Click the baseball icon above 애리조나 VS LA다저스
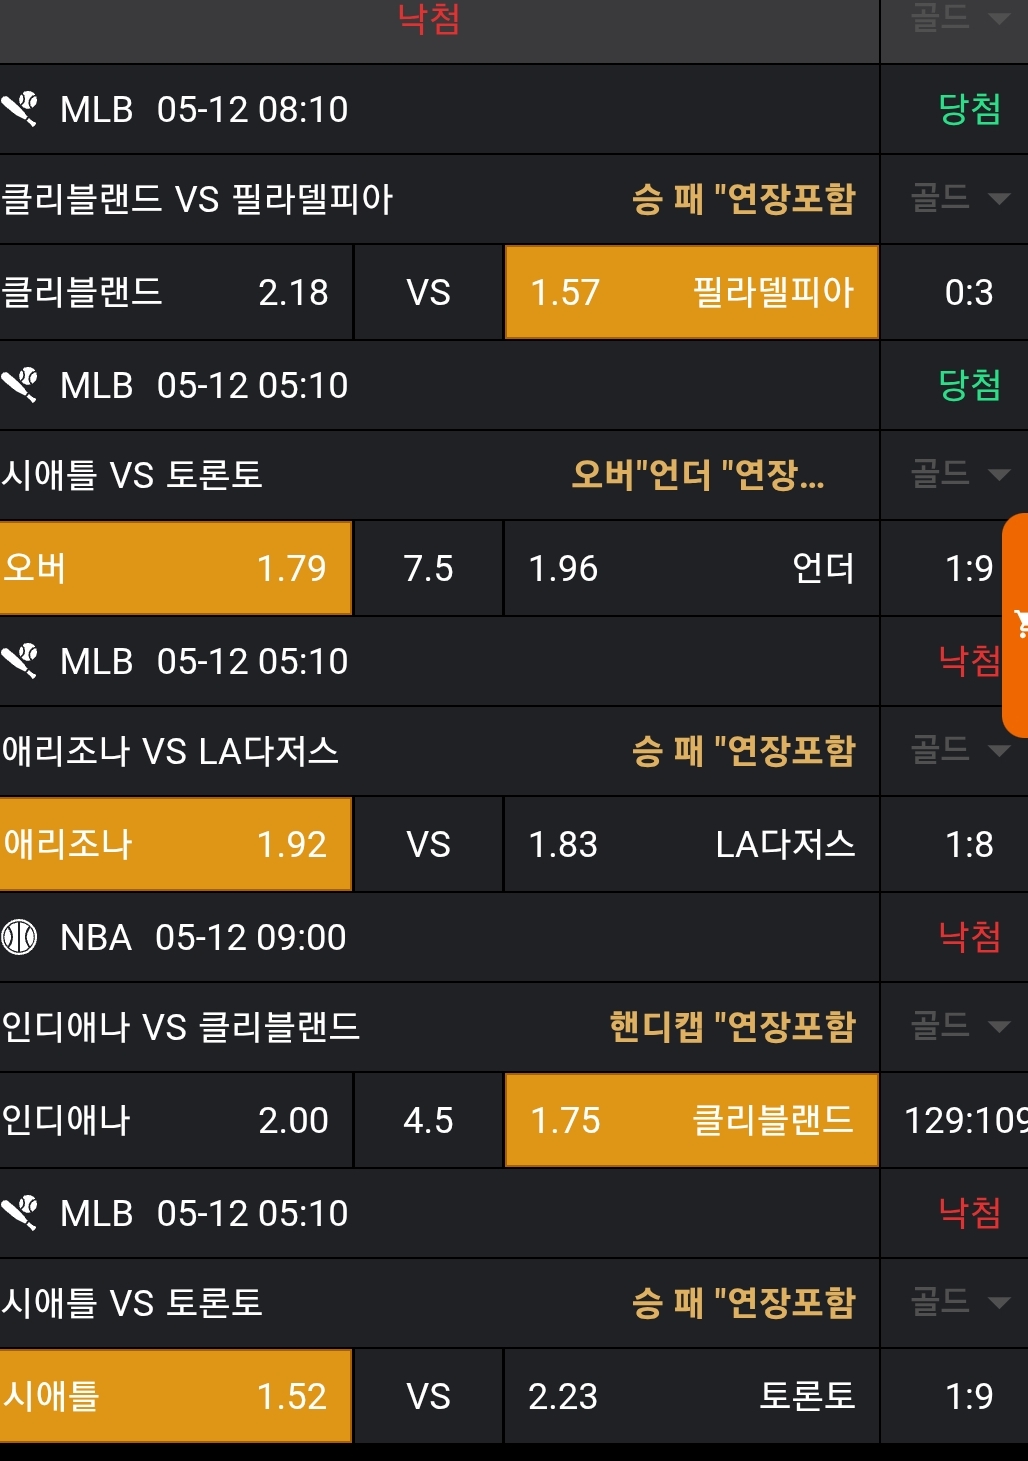The image size is (1028, 1461). pyautogui.click(x=19, y=661)
